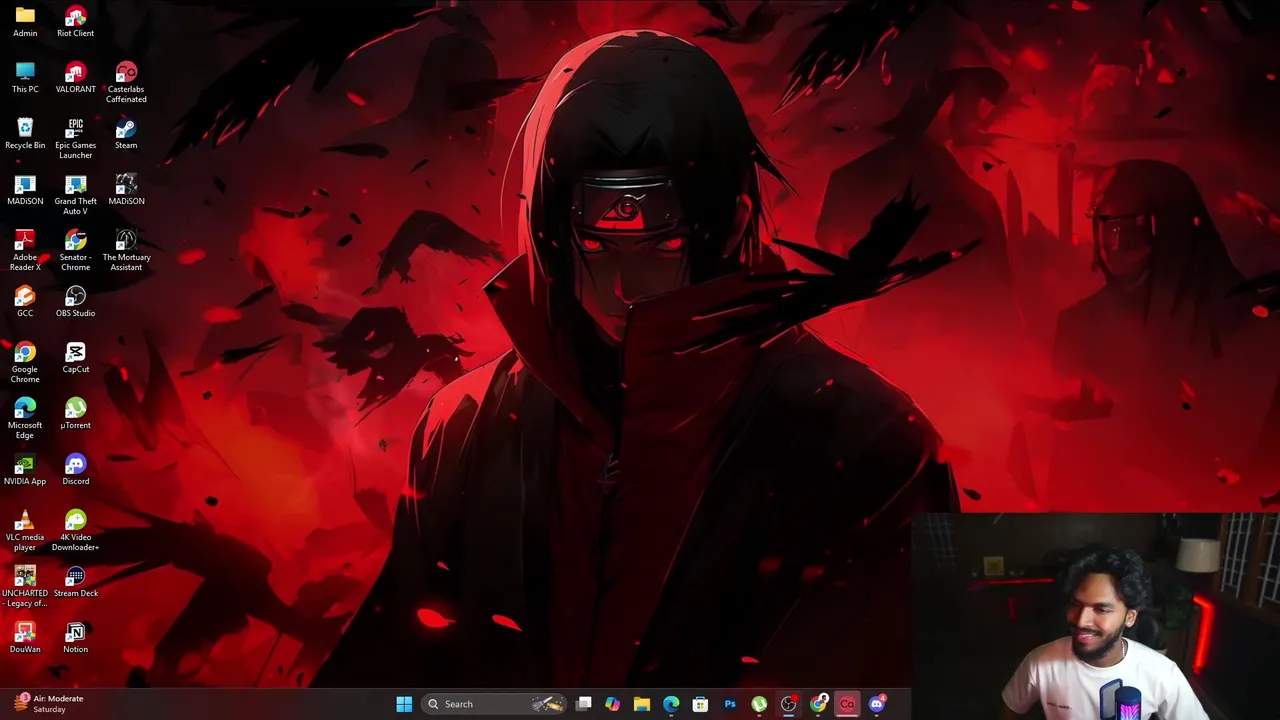
Task: Select the µTorrent desktop shortcut
Action: point(75,413)
